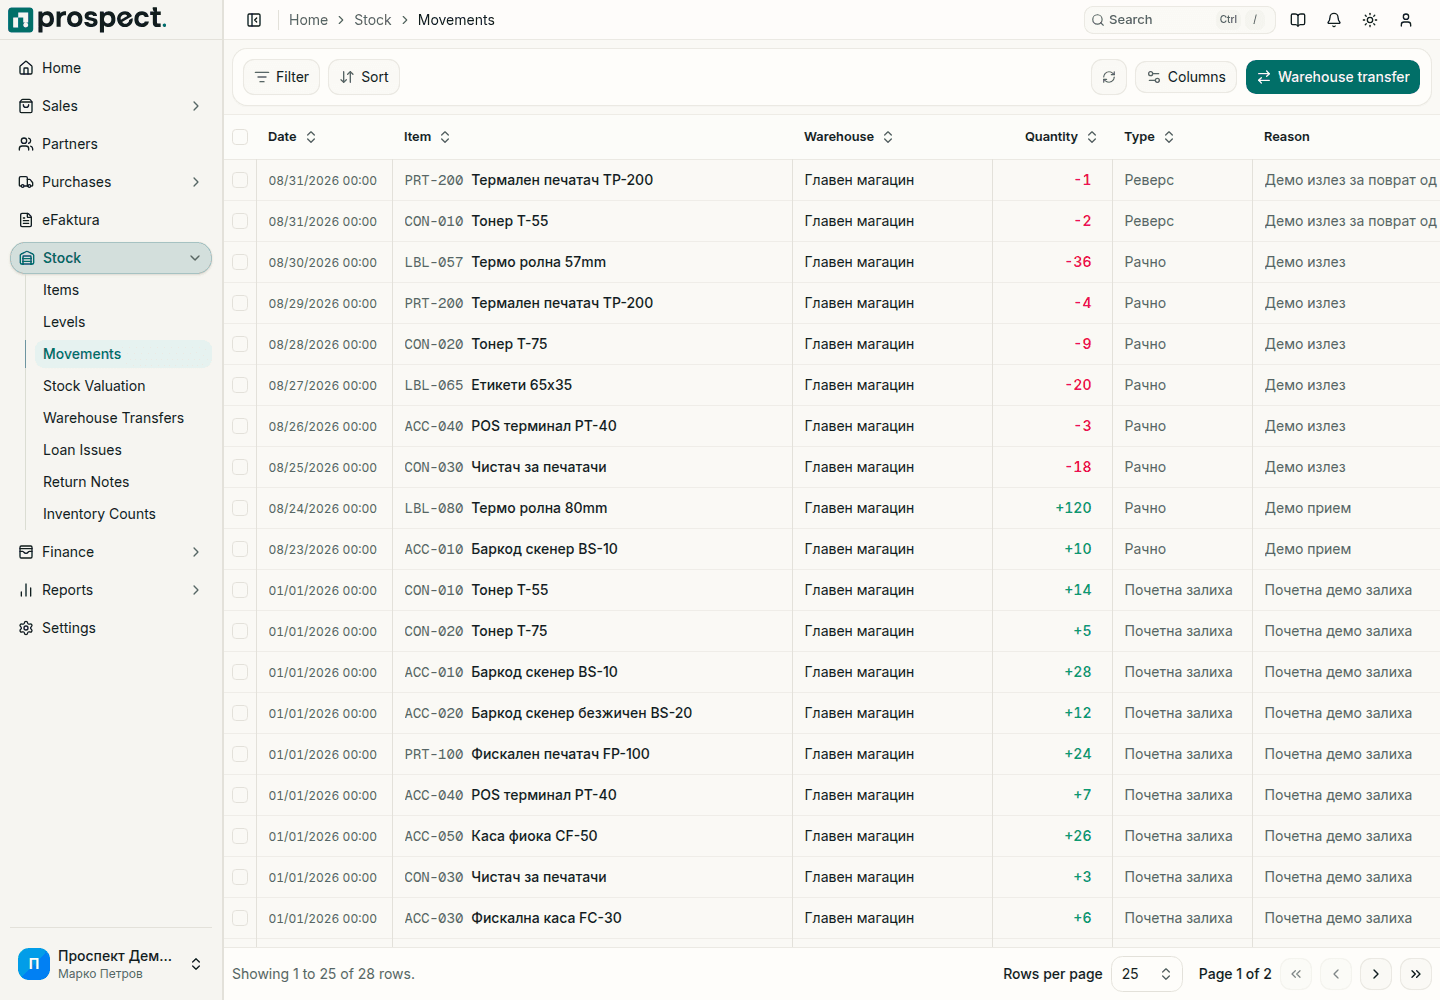Toggle the sidebar collapse icon
The image size is (1440, 1000).
(x=254, y=20)
